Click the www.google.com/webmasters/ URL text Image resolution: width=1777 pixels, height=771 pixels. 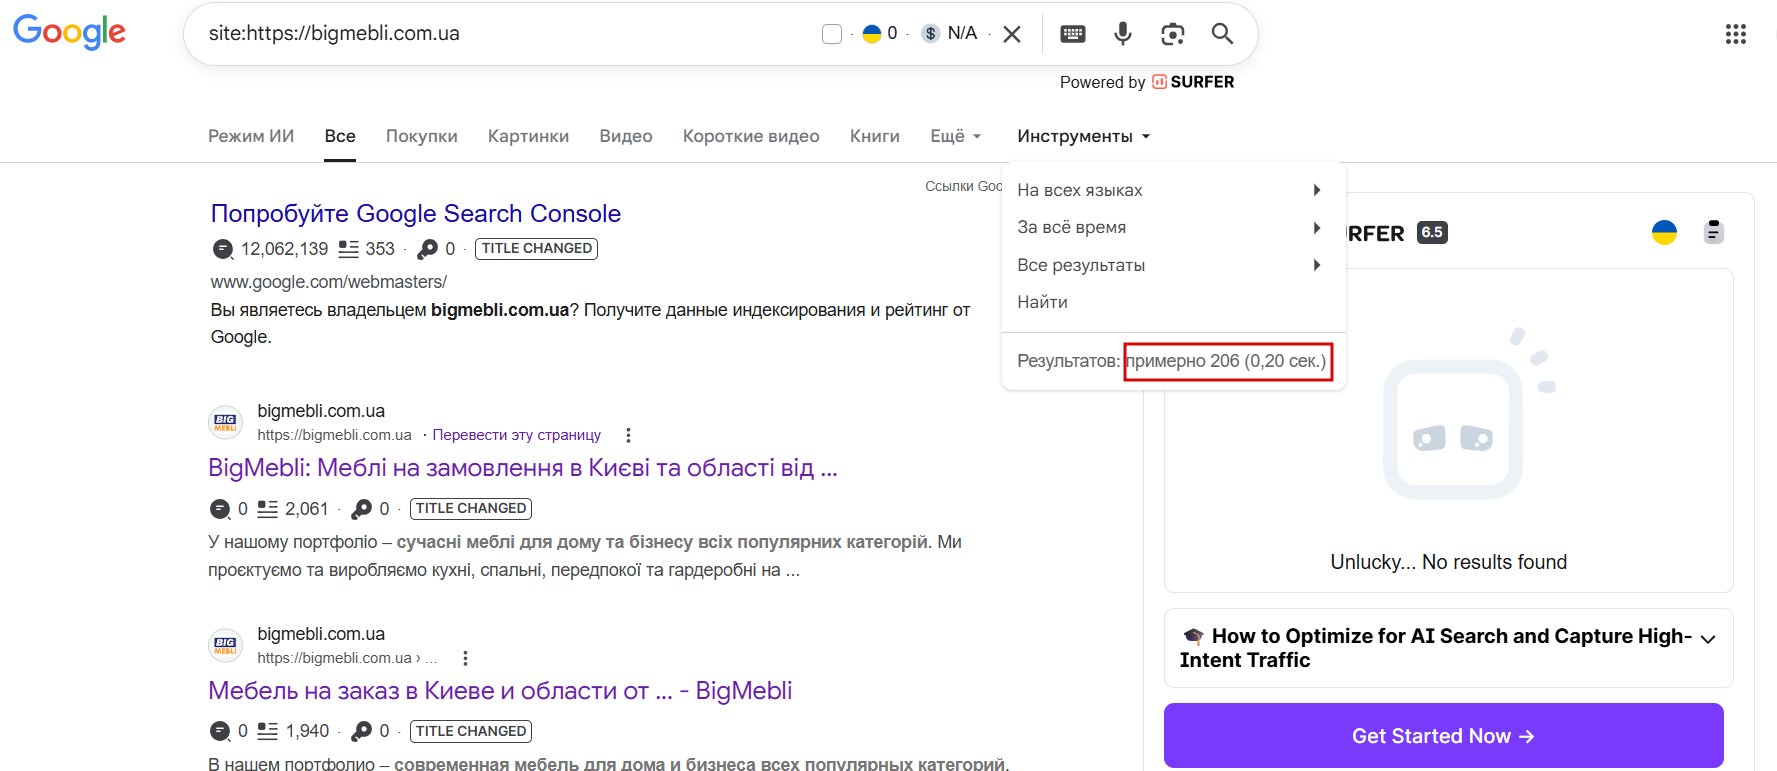[329, 282]
